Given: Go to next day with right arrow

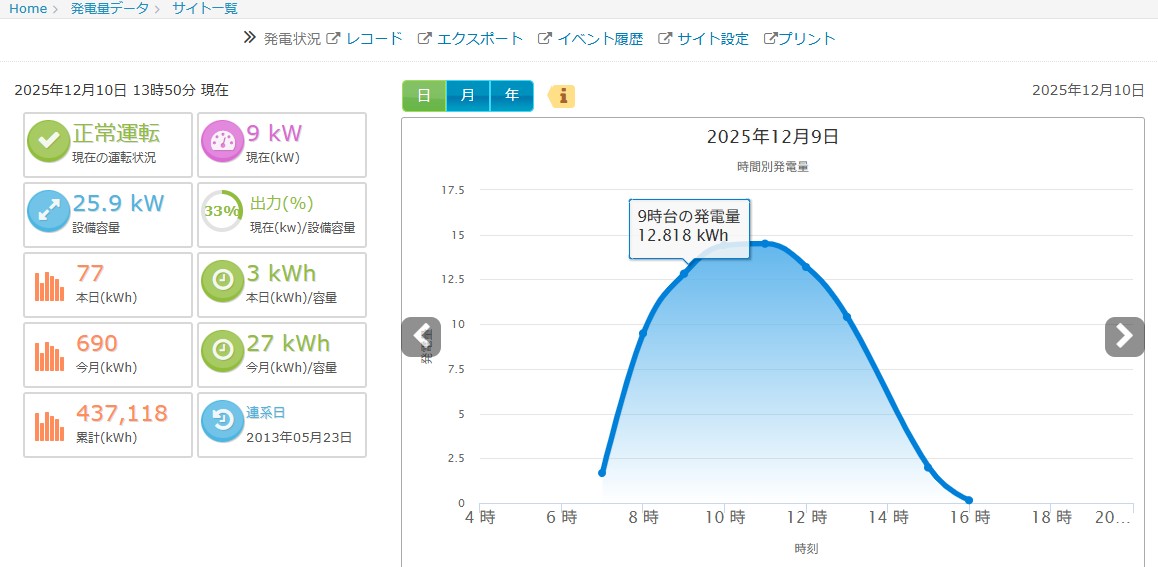Looking at the screenshot, I should (1124, 337).
